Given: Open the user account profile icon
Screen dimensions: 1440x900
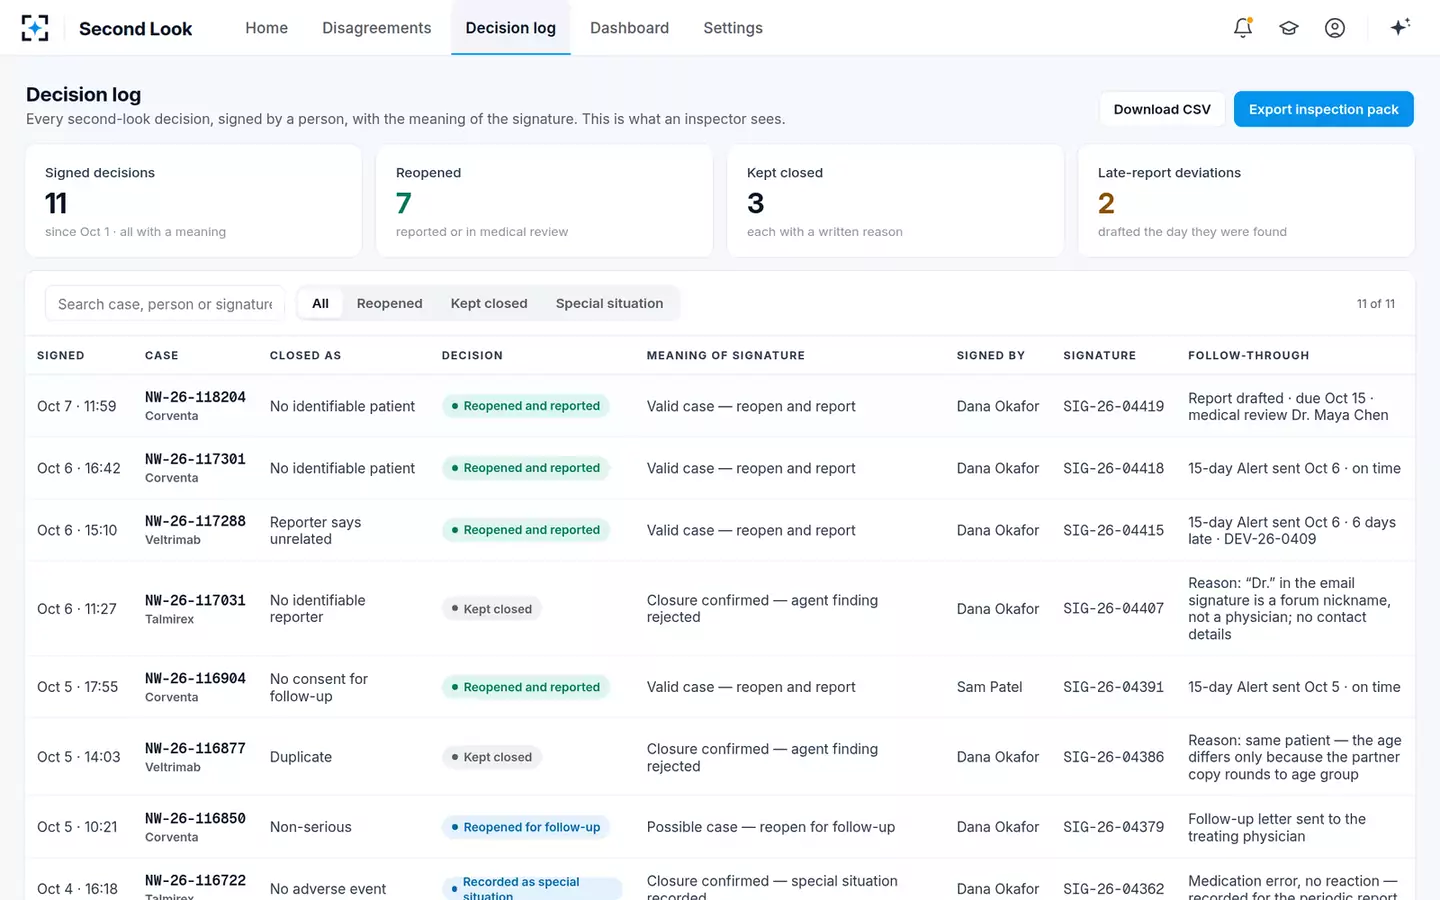Looking at the screenshot, I should coord(1335,28).
